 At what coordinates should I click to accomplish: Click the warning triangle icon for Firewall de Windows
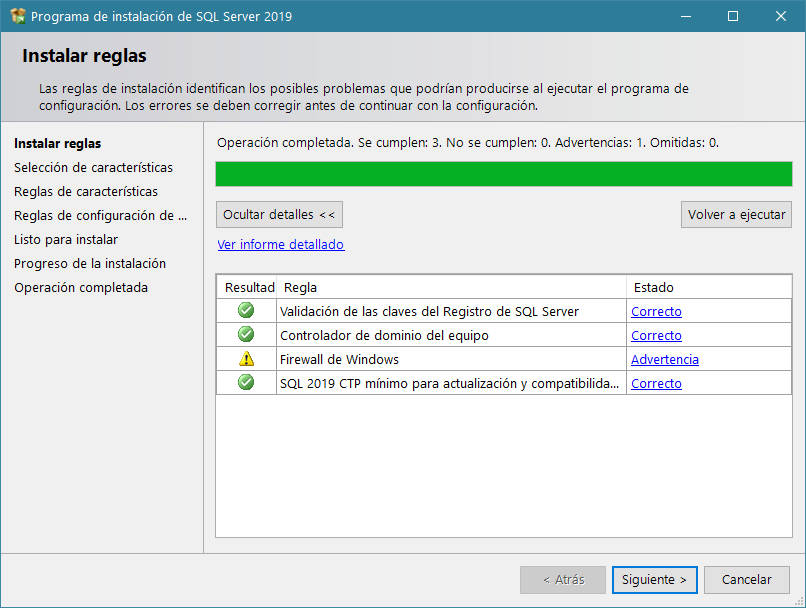245,359
